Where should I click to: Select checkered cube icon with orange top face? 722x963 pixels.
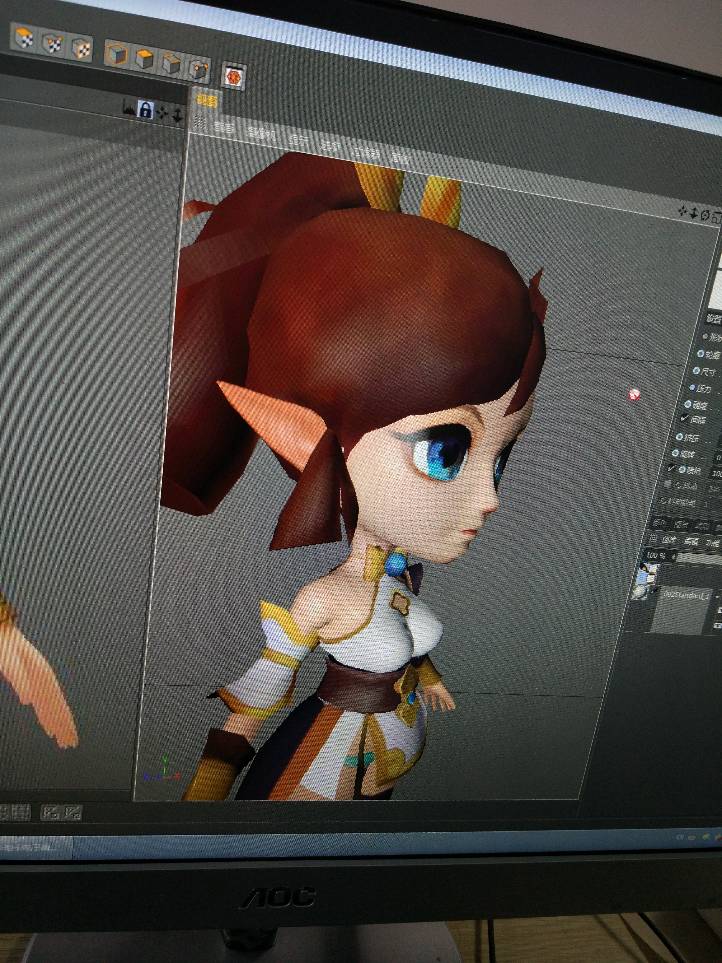click(x=24, y=38)
